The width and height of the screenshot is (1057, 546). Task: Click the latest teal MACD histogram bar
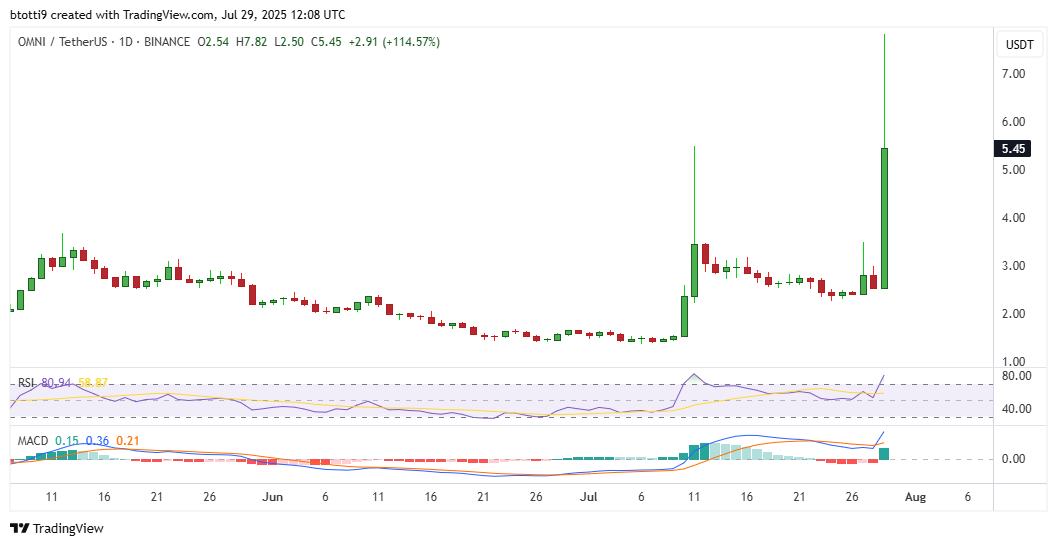click(885, 453)
